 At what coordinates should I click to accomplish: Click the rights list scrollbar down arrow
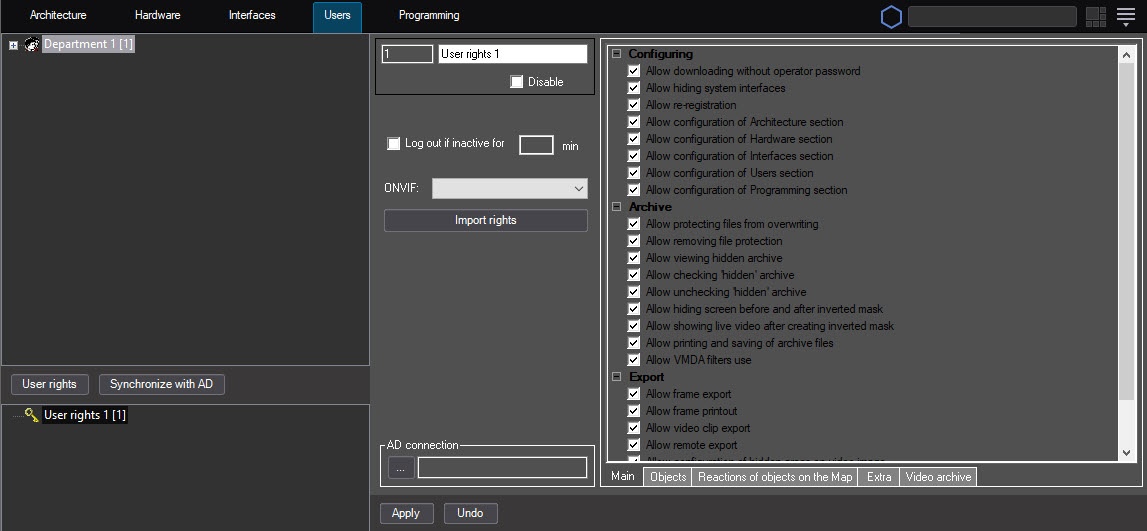tap(1127, 452)
